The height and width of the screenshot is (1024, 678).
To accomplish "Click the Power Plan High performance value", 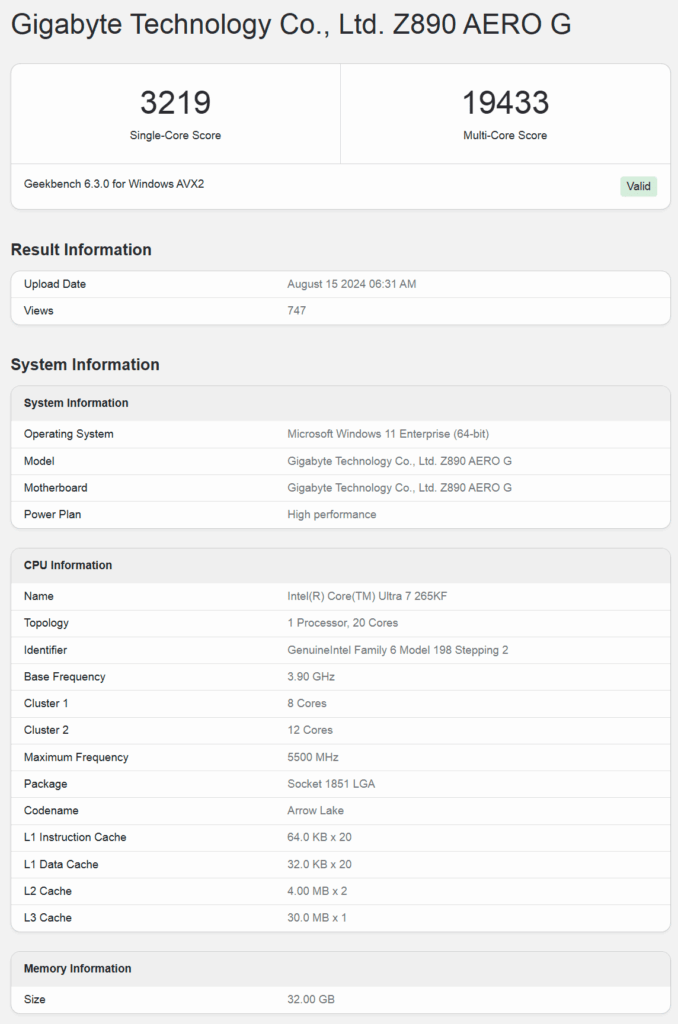I will 332,515.
